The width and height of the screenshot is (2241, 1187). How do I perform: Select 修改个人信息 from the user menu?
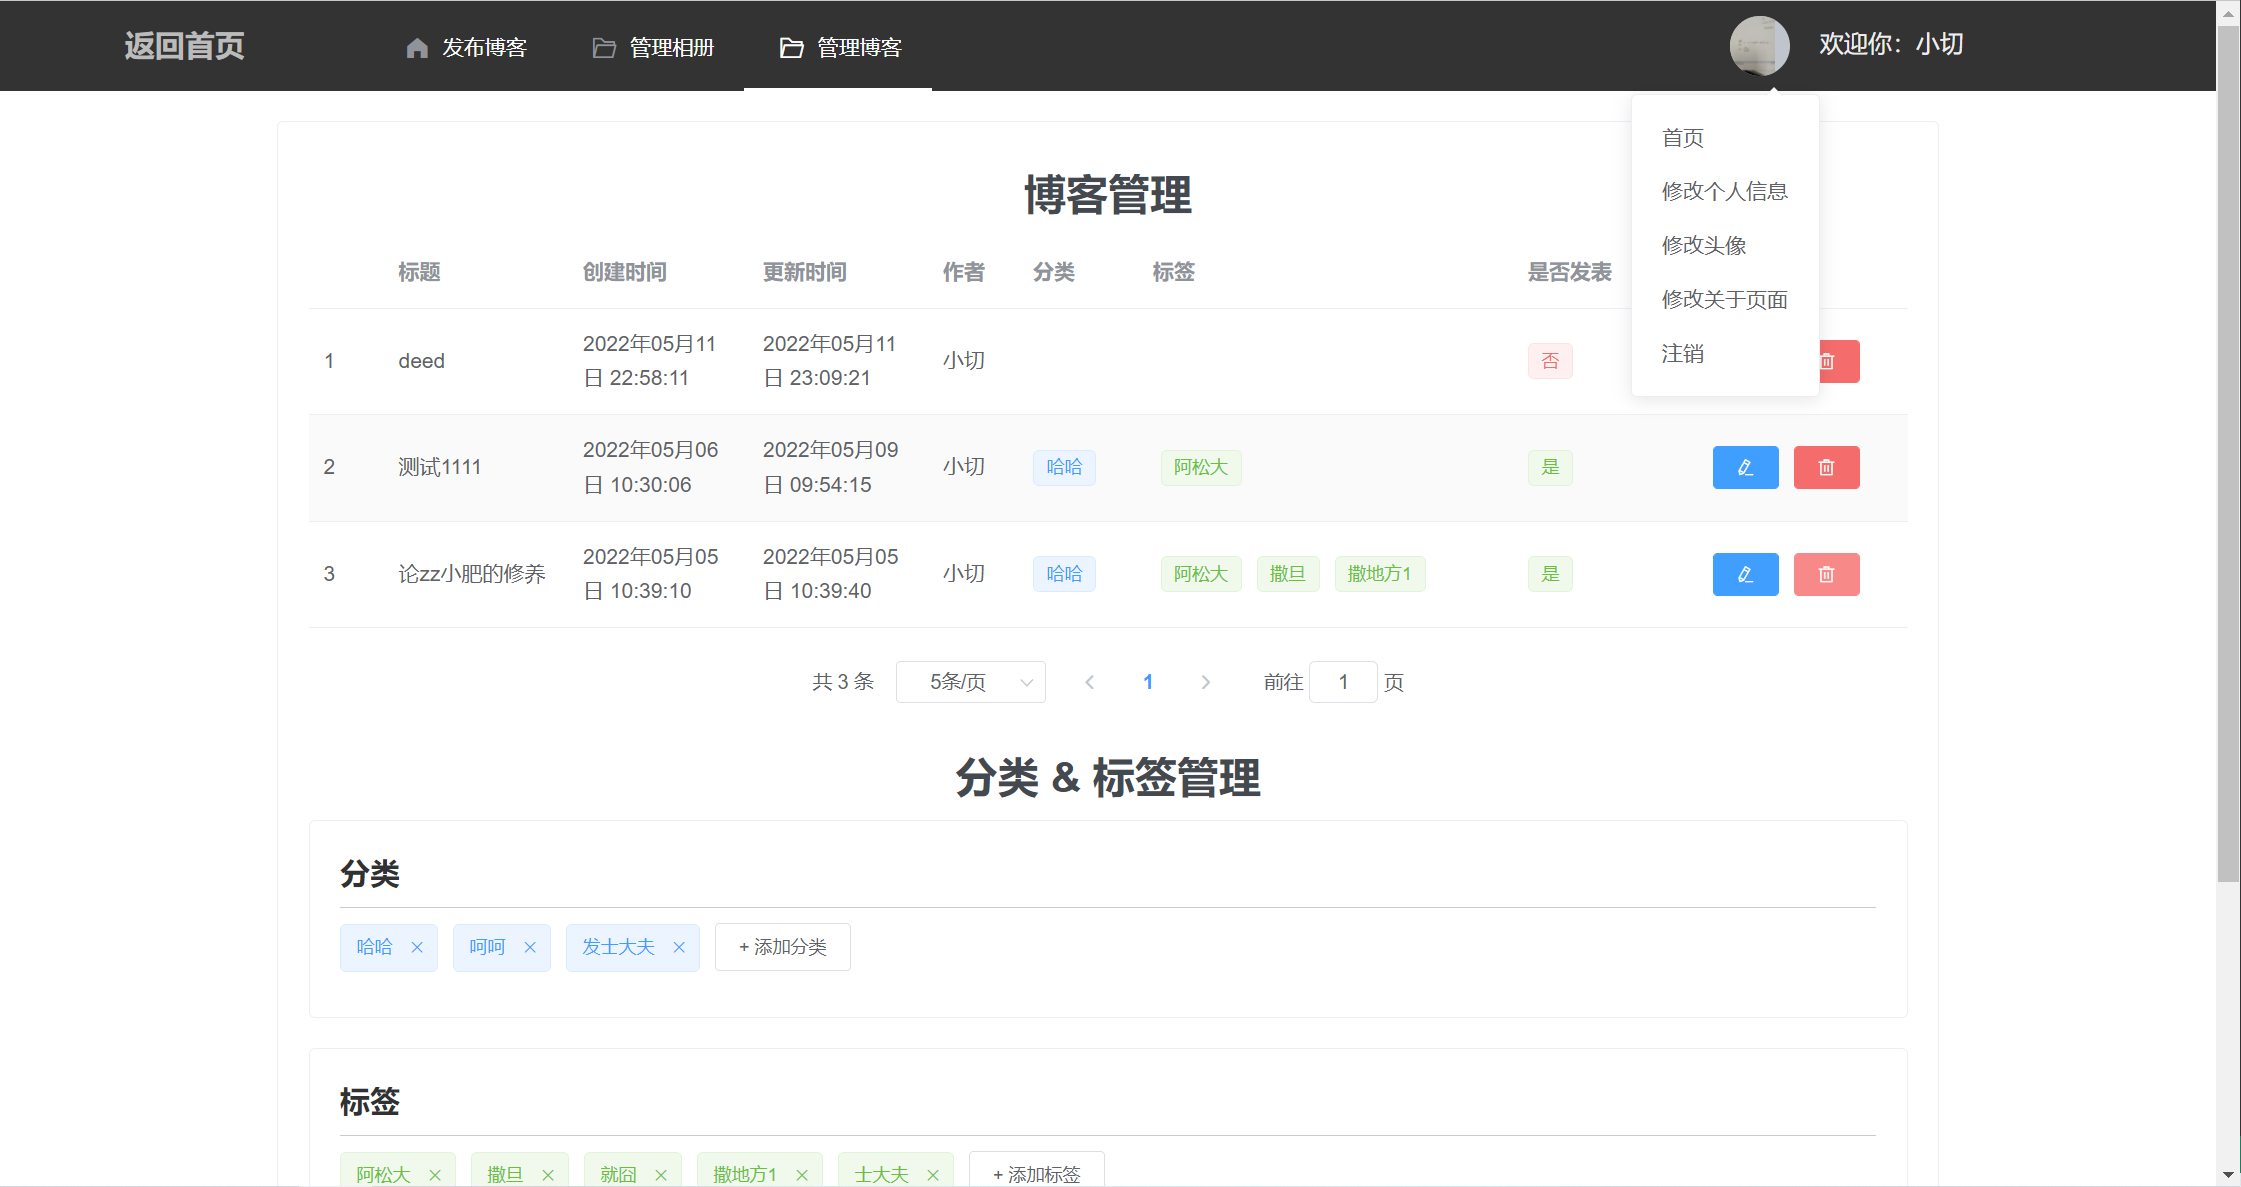[1725, 191]
